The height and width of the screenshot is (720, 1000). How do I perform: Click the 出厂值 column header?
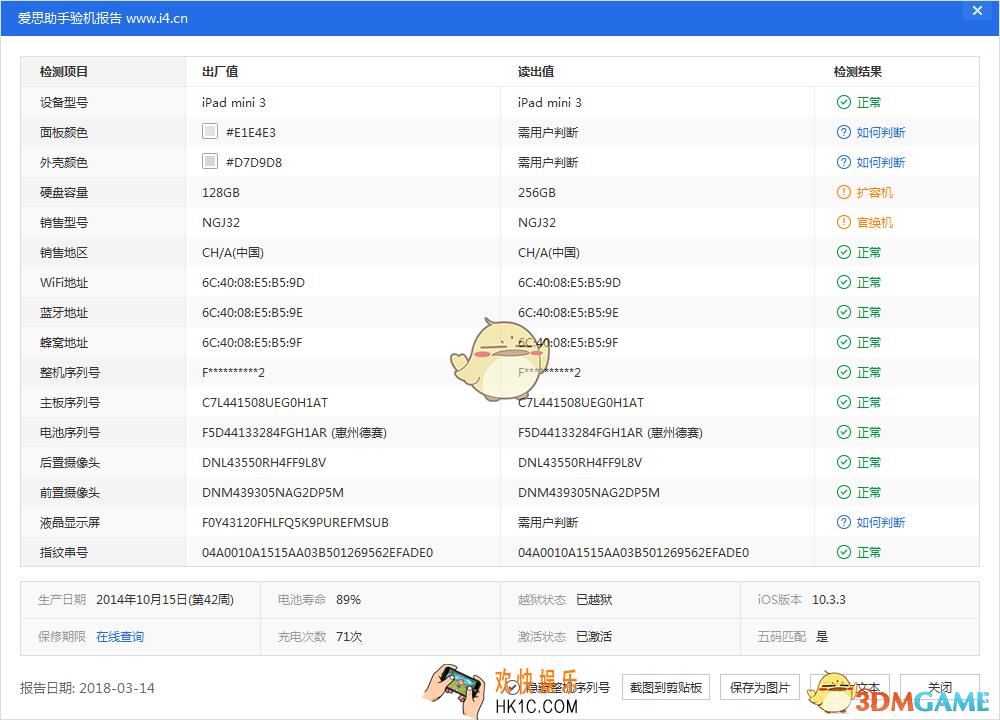click(220, 71)
